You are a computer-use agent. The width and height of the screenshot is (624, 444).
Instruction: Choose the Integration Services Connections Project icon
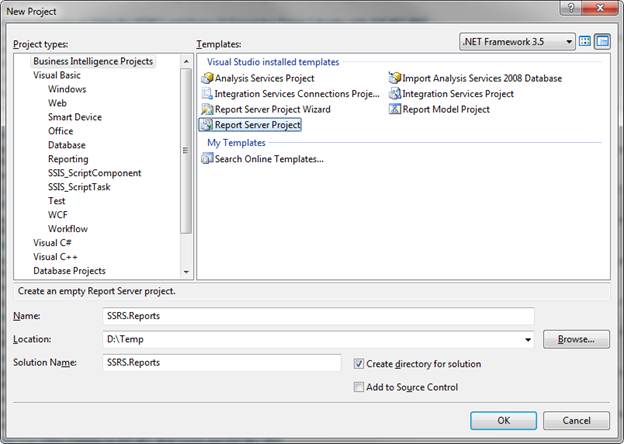[x=207, y=93]
